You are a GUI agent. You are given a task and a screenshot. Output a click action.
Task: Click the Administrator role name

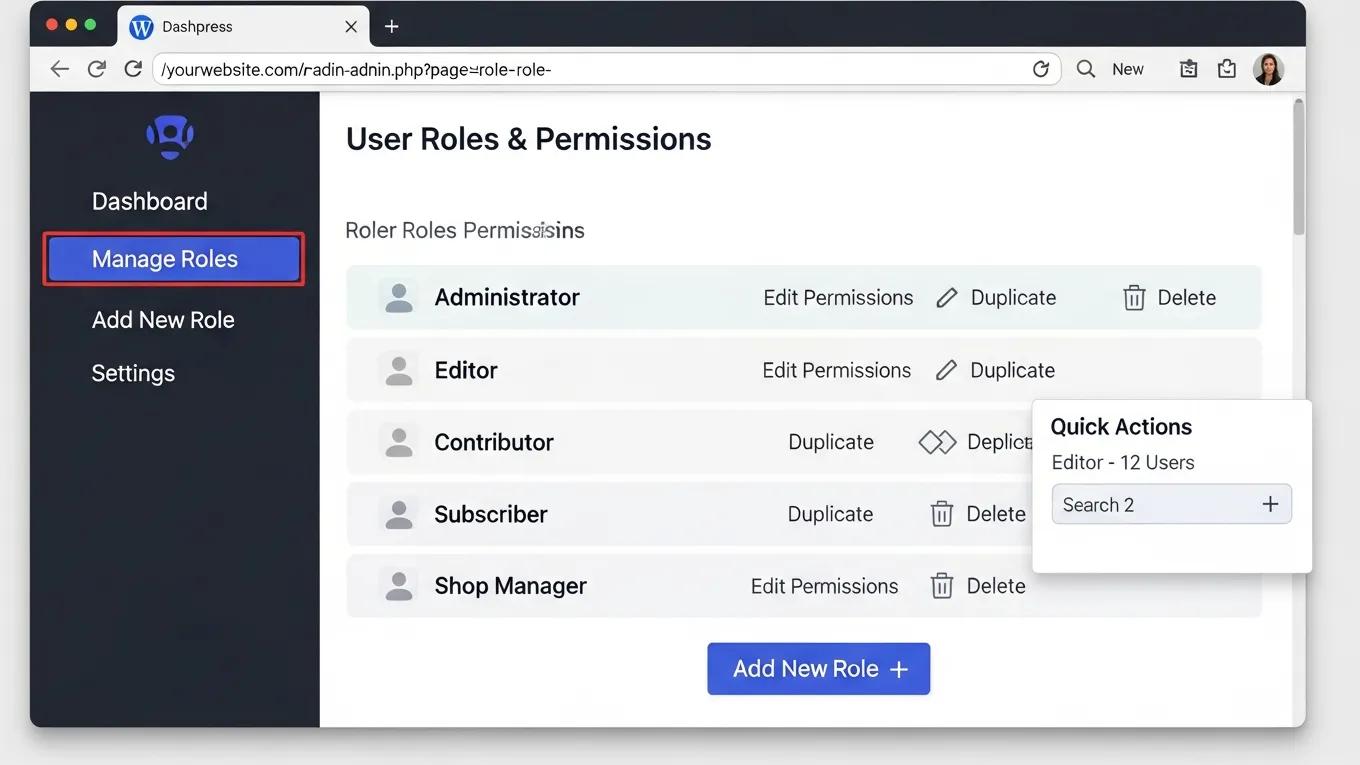pyautogui.click(x=507, y=297)
